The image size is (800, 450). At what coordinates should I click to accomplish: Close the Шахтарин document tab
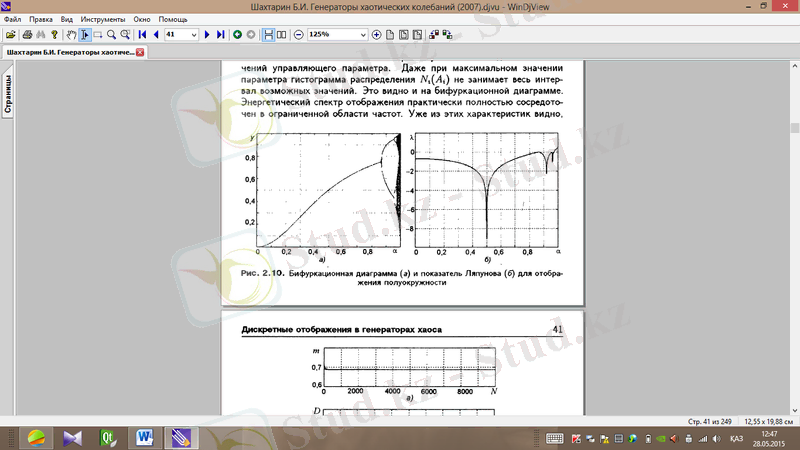point(141,52)
